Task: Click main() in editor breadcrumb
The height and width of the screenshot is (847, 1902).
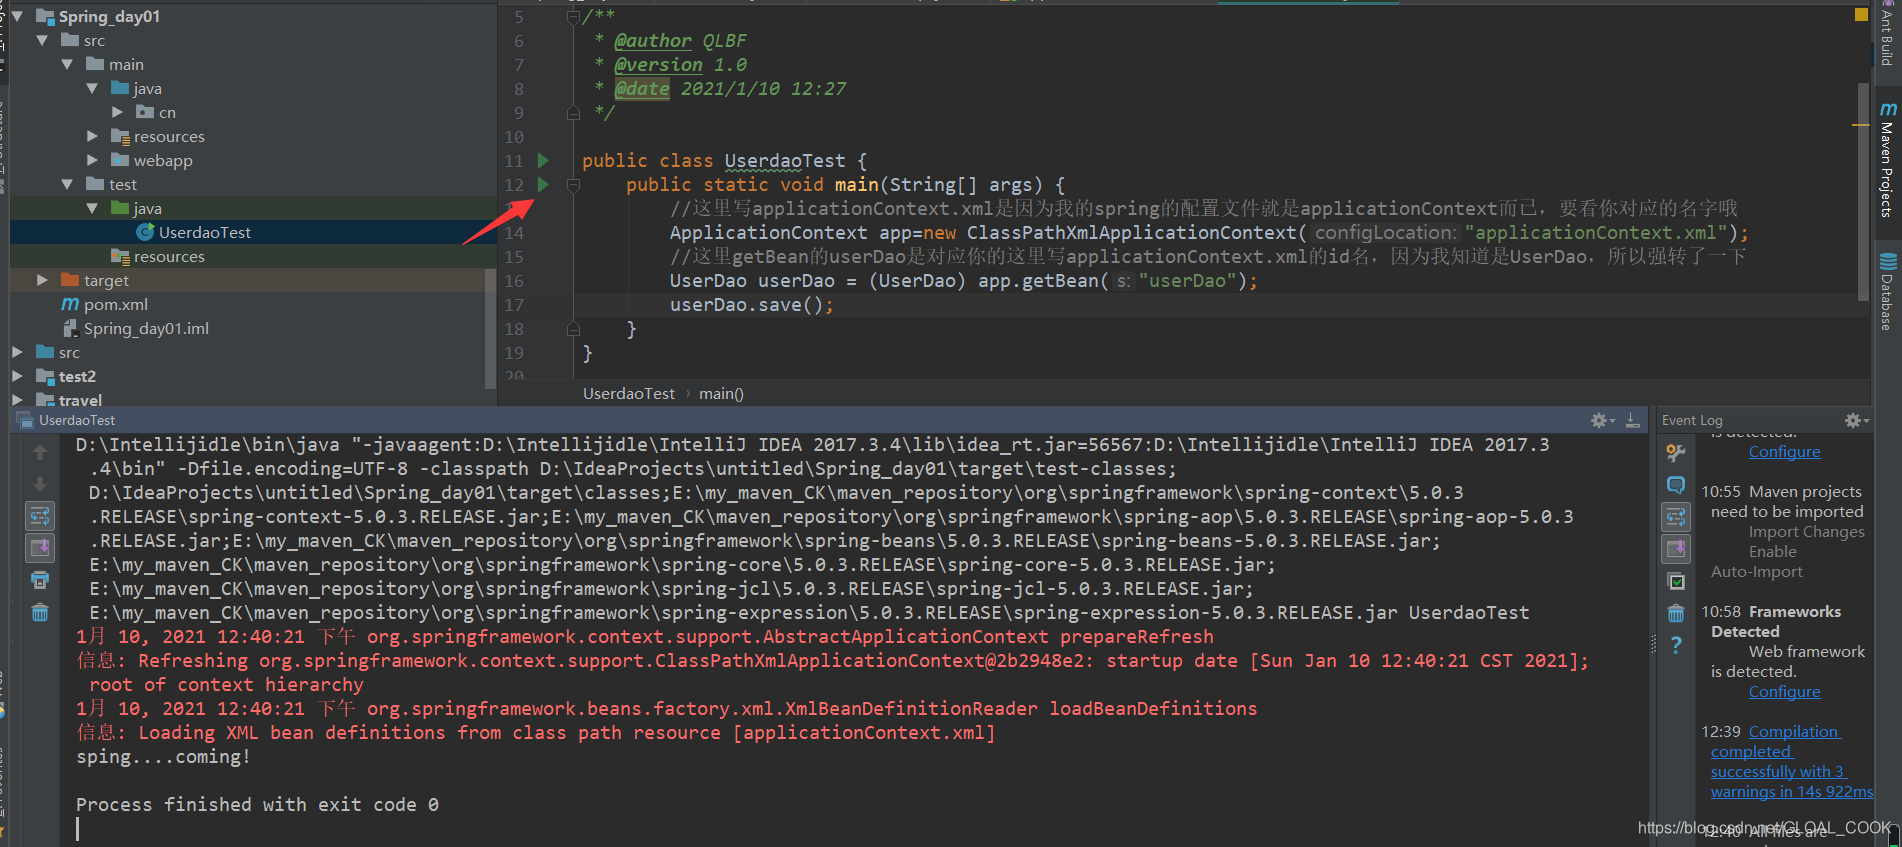Action: pyautogui.click(x=721, y=393)
